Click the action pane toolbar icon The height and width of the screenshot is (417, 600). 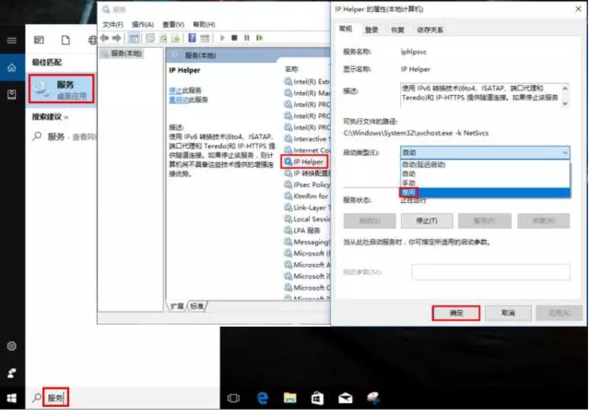point(205,38)
